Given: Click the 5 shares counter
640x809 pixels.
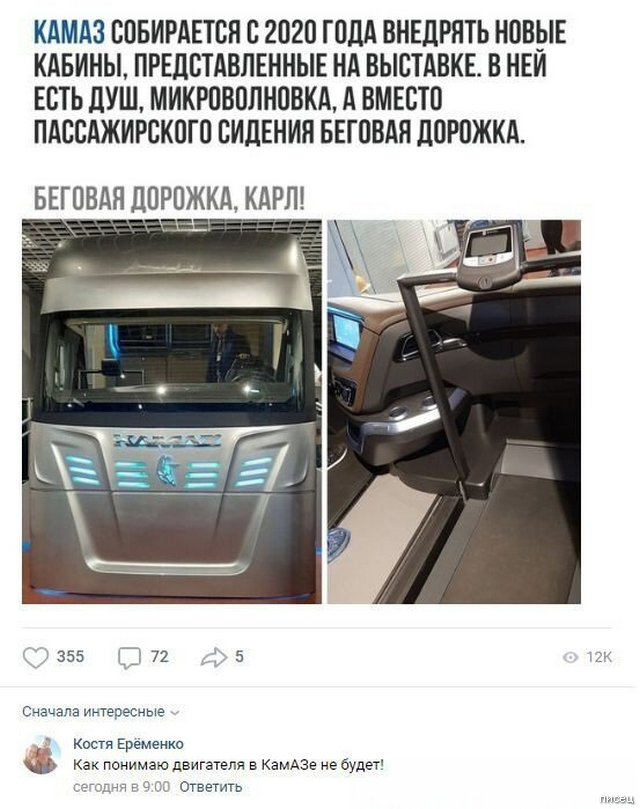Looking at the screenshot, I should [239, 656].
